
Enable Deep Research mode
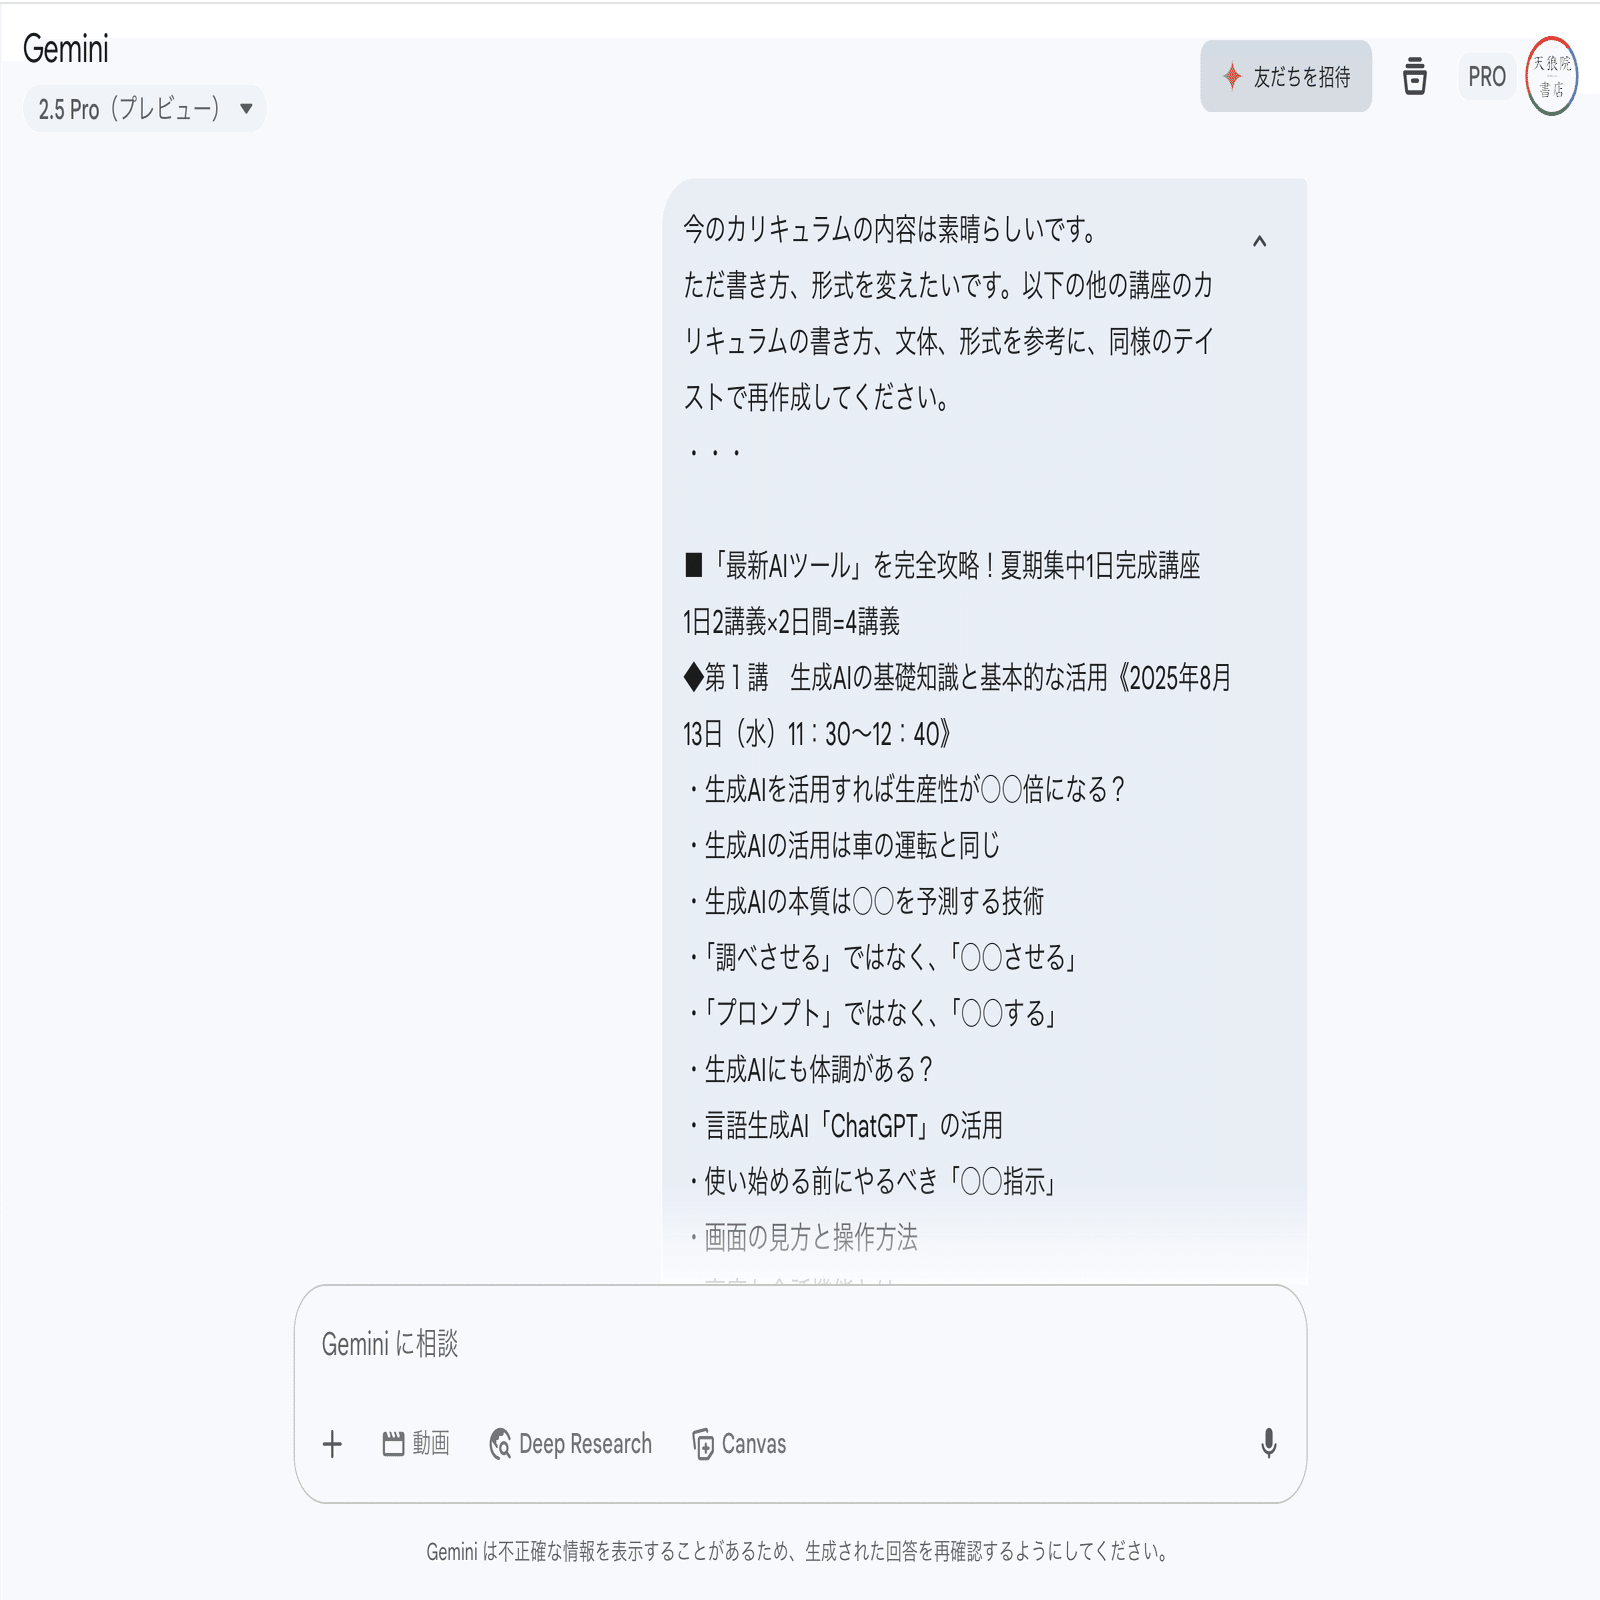click(570, 1444)
